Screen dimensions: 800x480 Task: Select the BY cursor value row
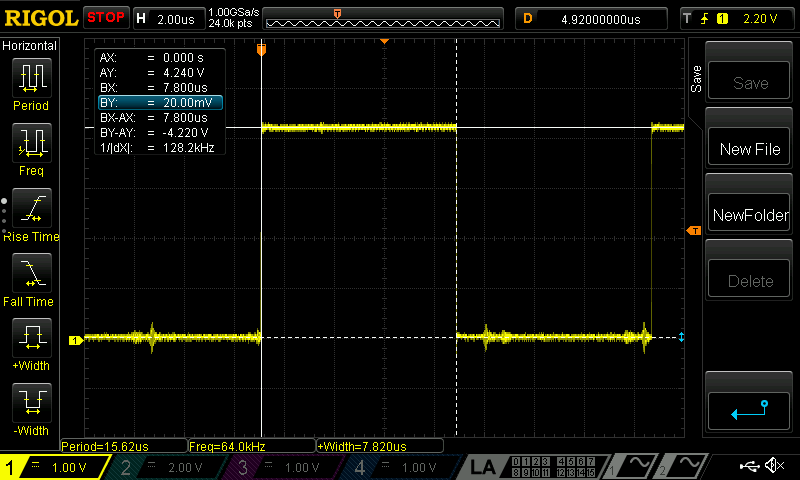click(x=160, y=102)
